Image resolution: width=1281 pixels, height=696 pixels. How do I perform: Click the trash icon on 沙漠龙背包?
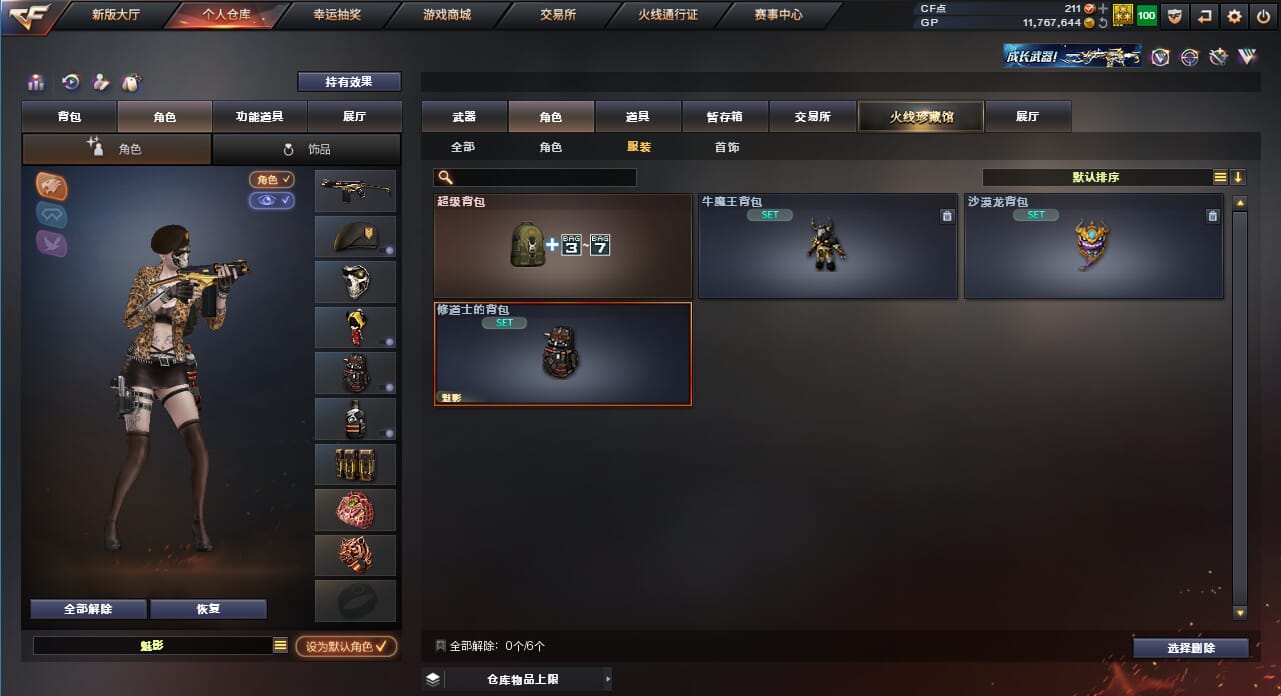click(x=1212, y=215)
